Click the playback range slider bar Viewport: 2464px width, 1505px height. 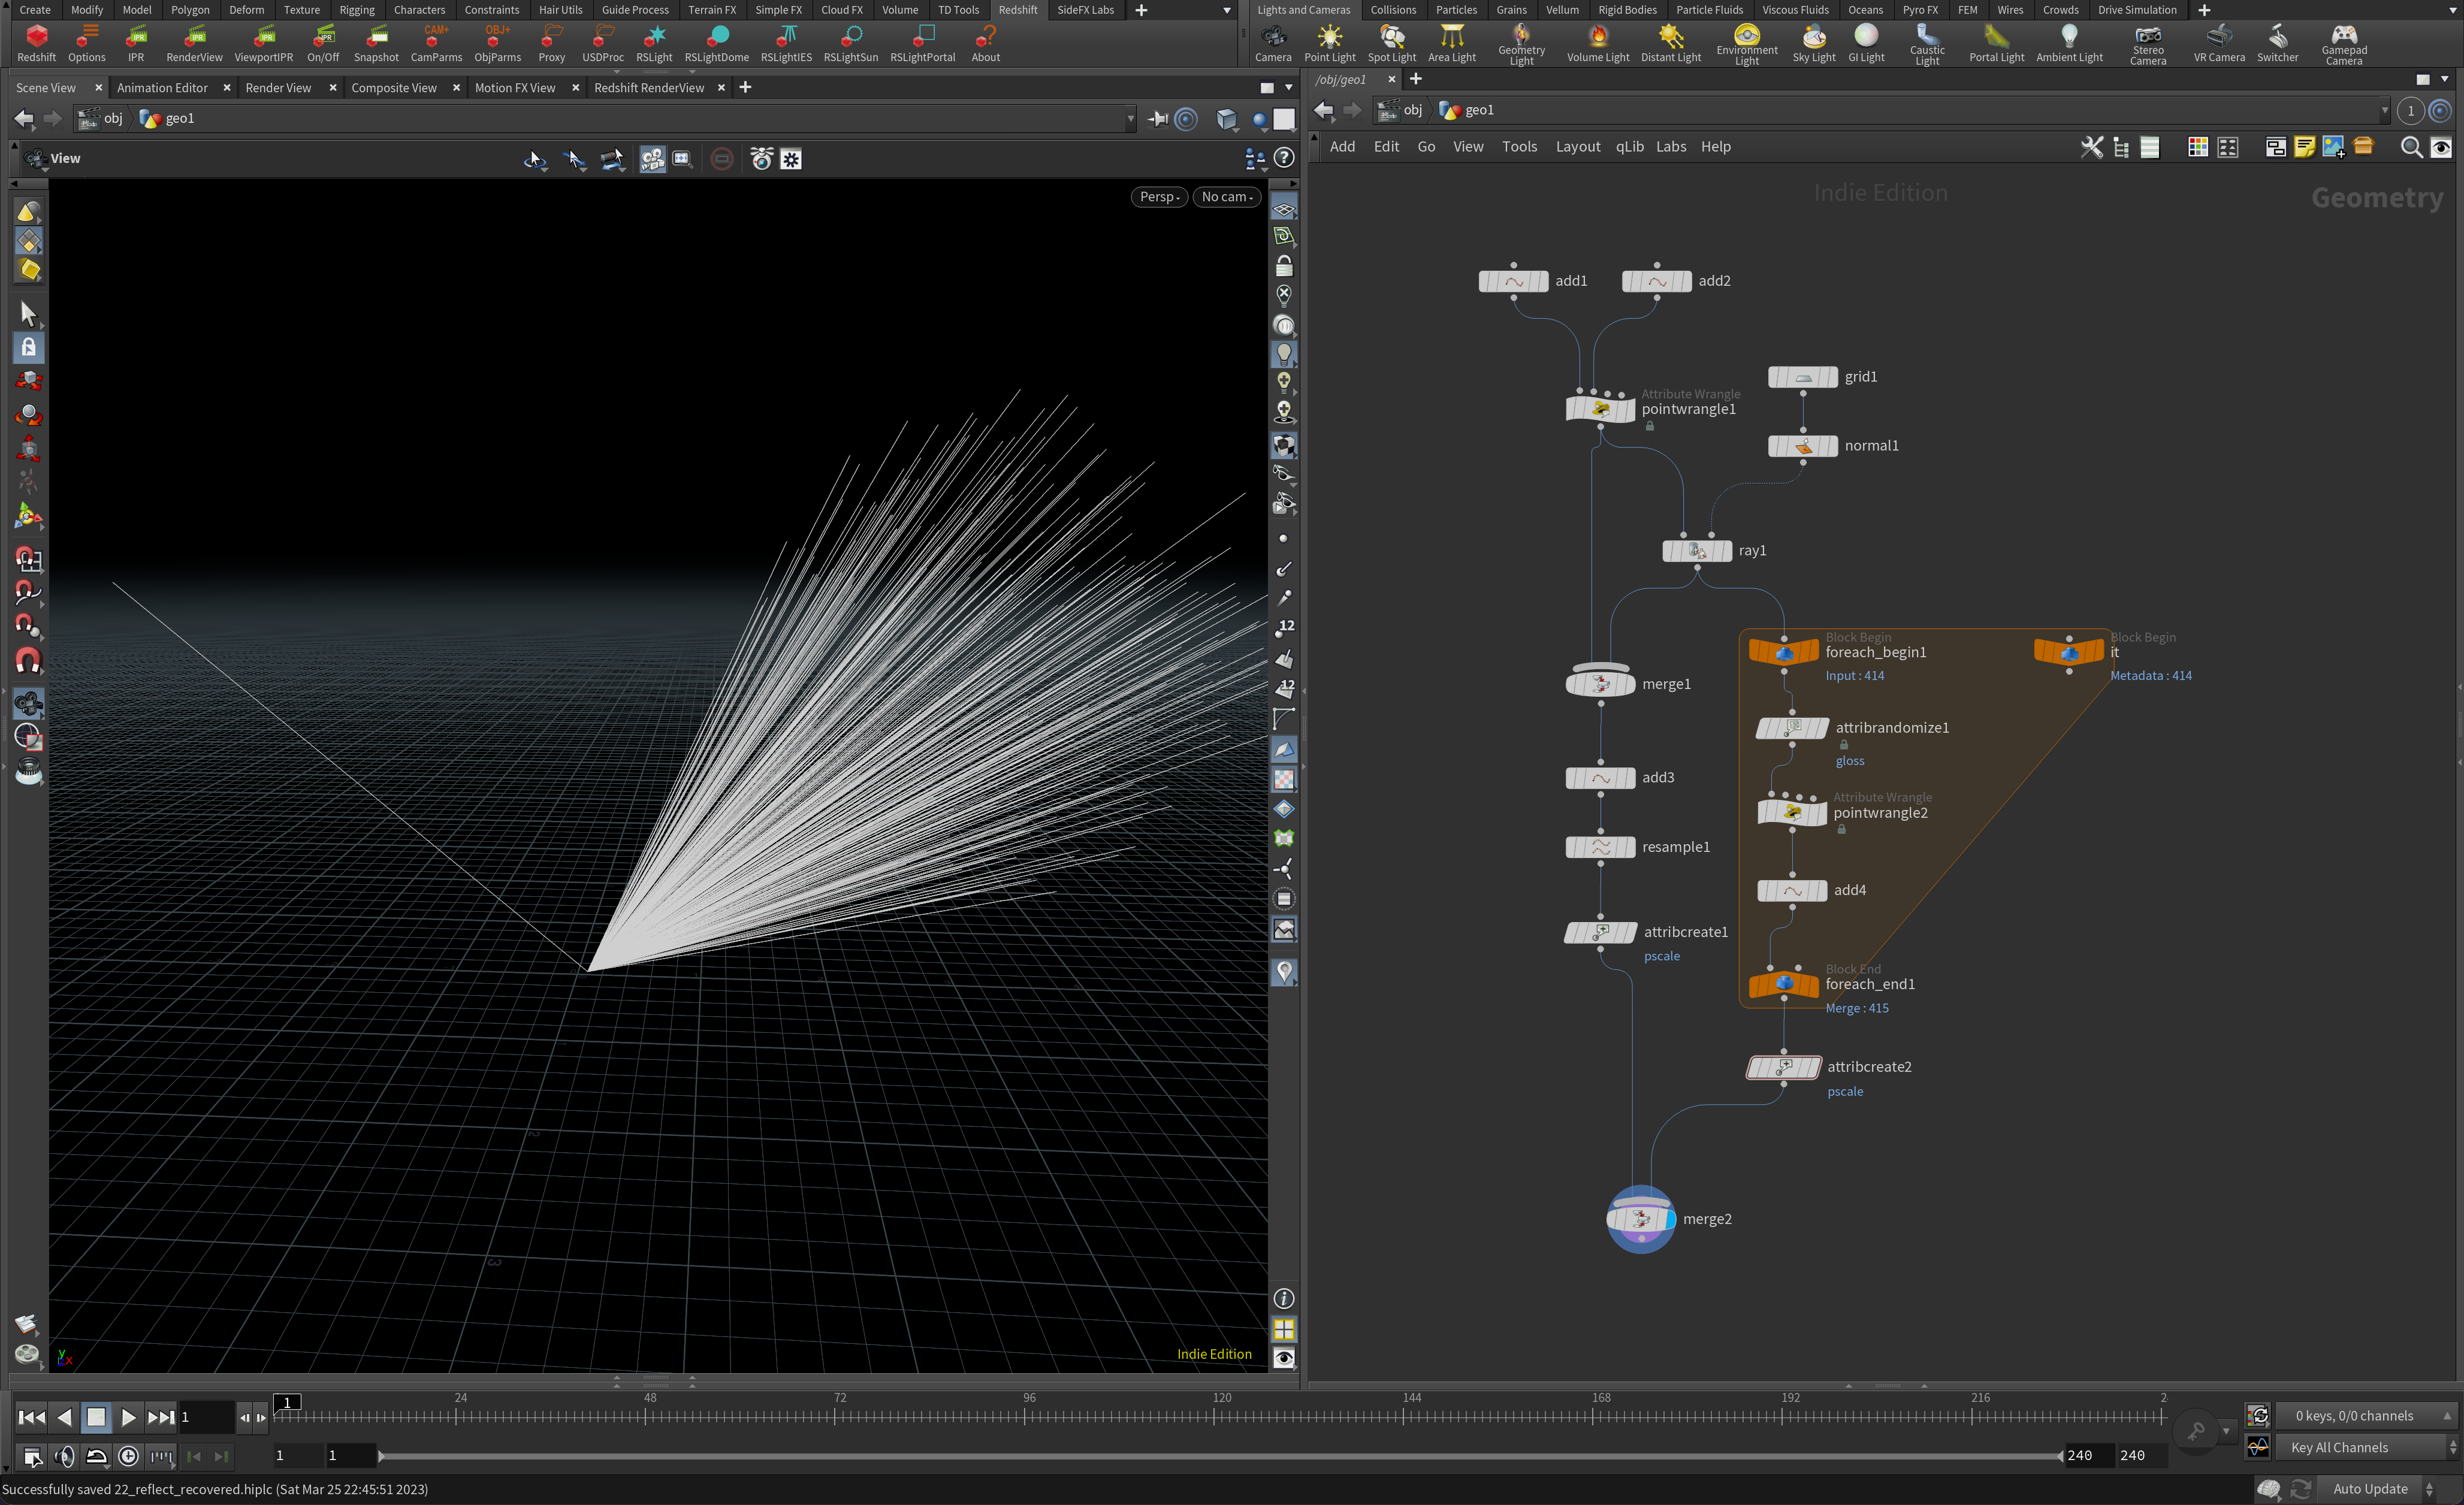pos(1220,1455)
